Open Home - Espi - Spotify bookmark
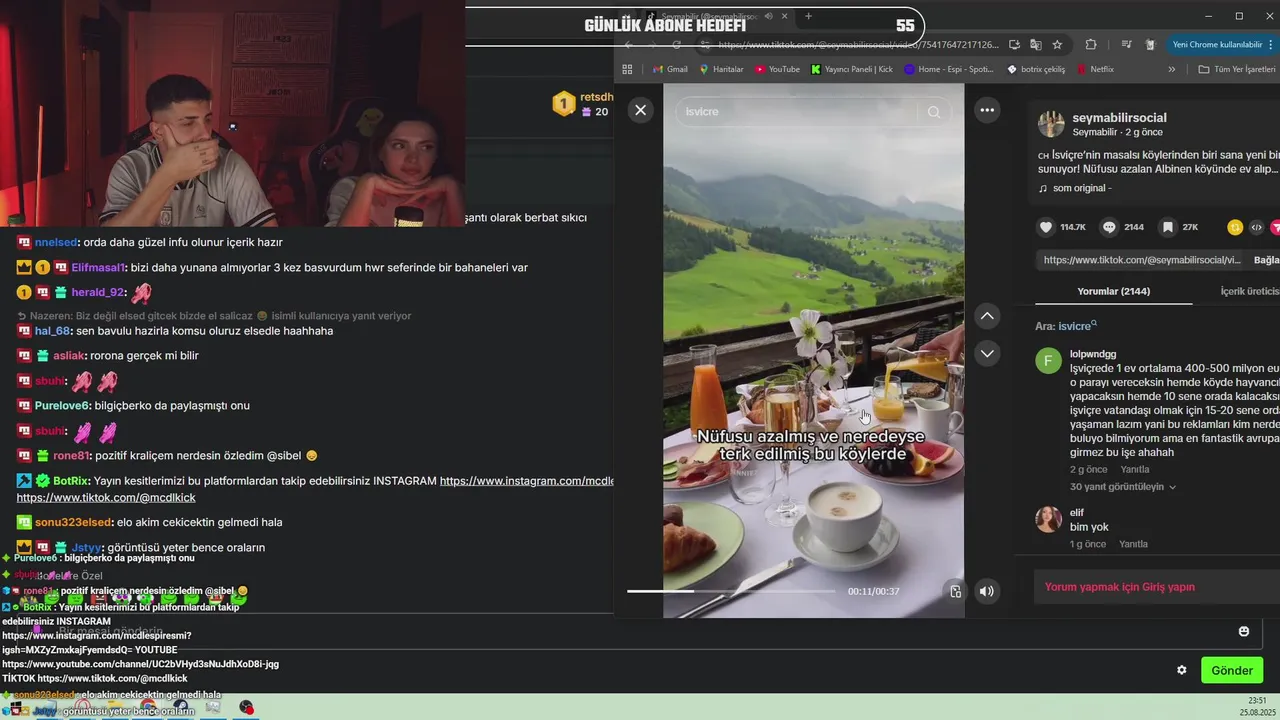1280x720 pixels. click(x=949, y=69)
